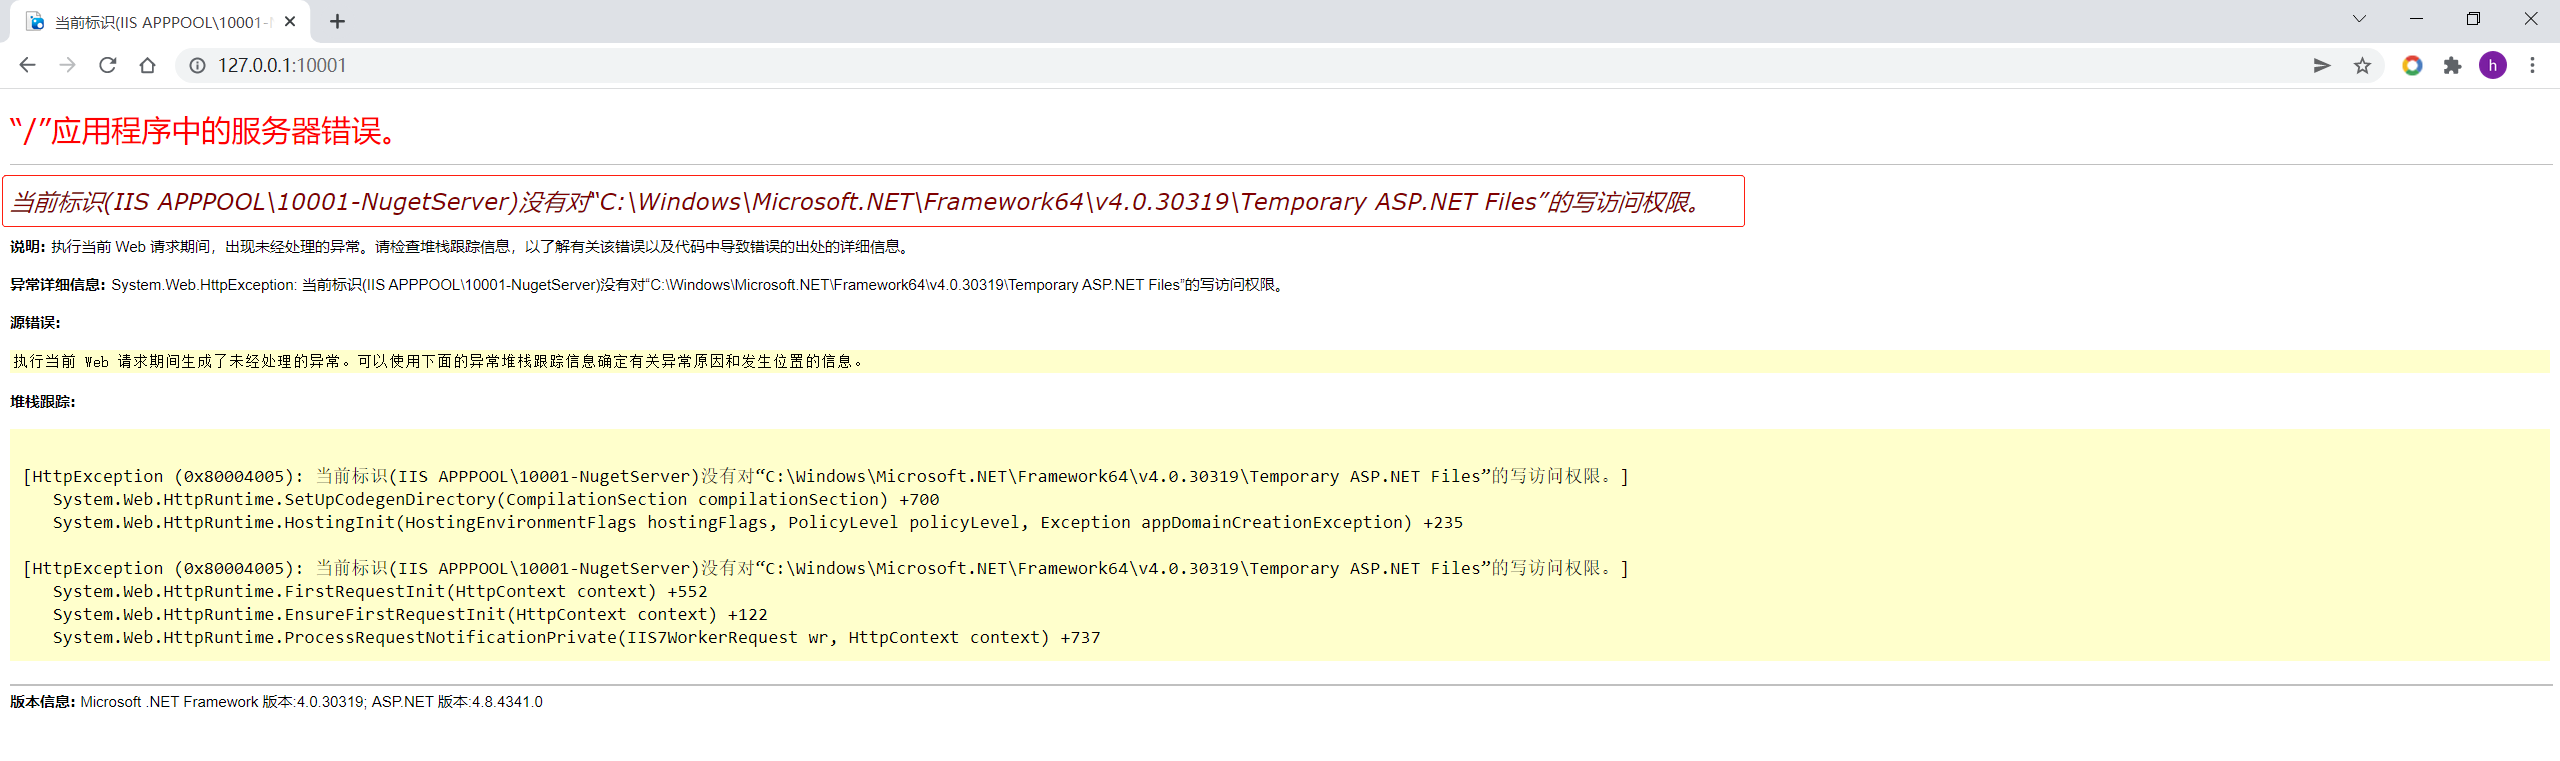The height and width of the screenshot is (761, 2560).
Task: Click the yellow 执行当前 Web 请求期间 source error text
Action: (438, 362)
